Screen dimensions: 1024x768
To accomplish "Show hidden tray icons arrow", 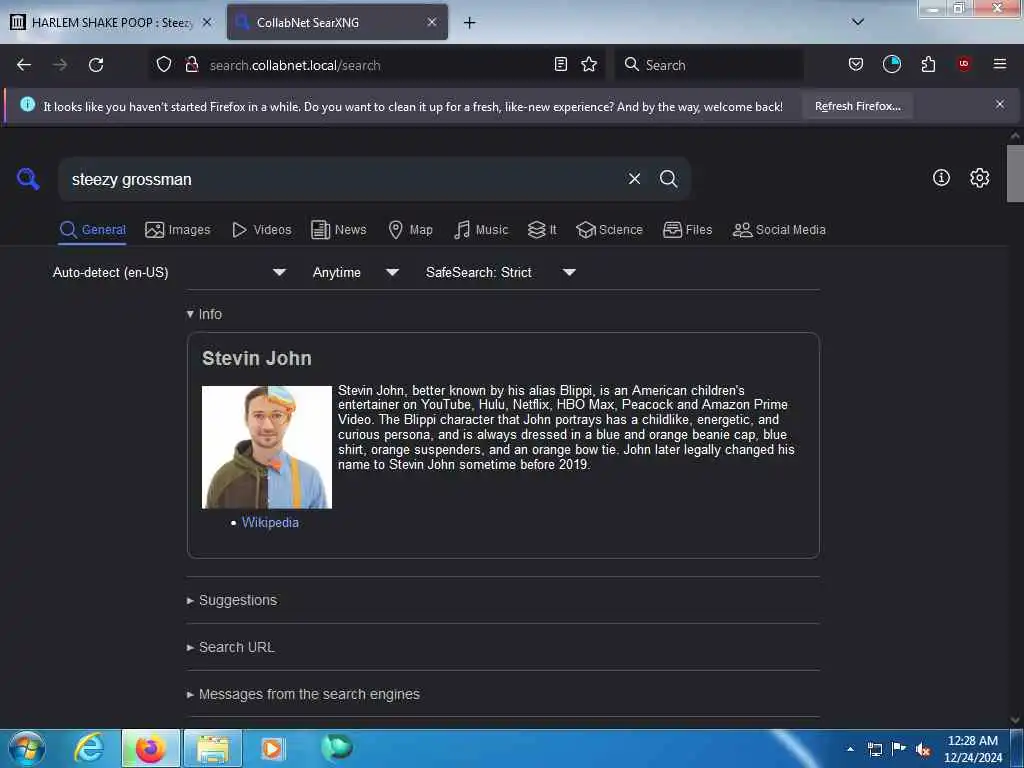I will 850,749.
